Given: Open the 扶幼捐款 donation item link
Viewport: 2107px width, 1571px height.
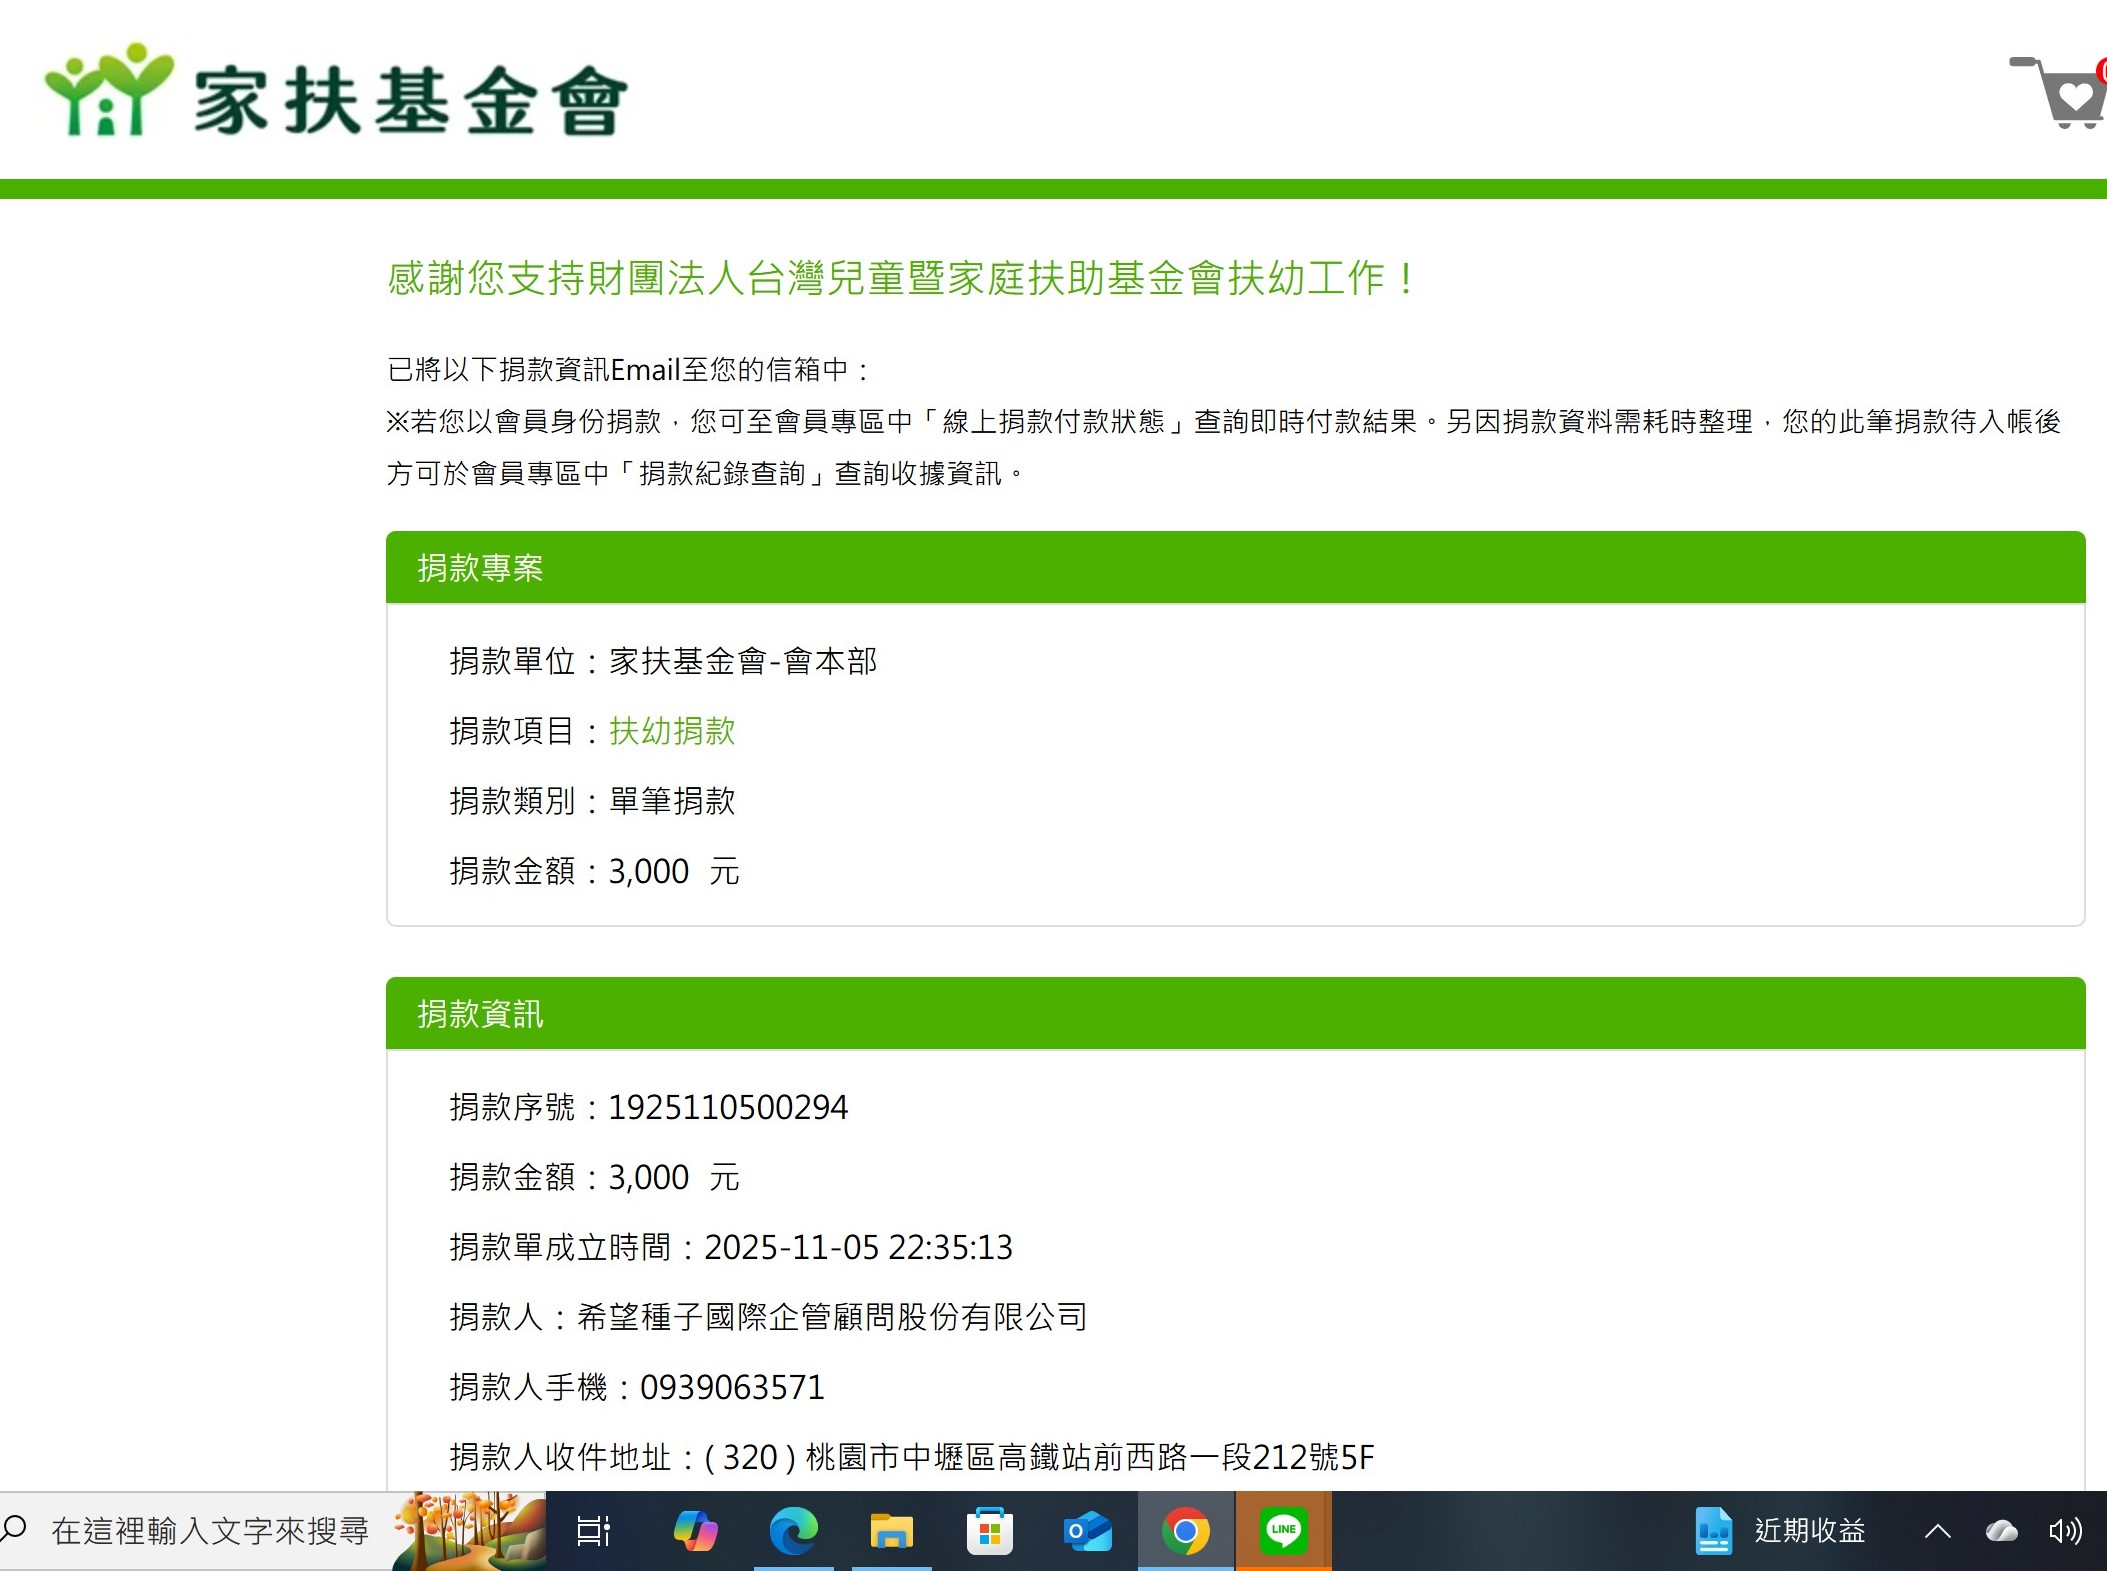Looking at the screenshot, I should coord(671,731).
